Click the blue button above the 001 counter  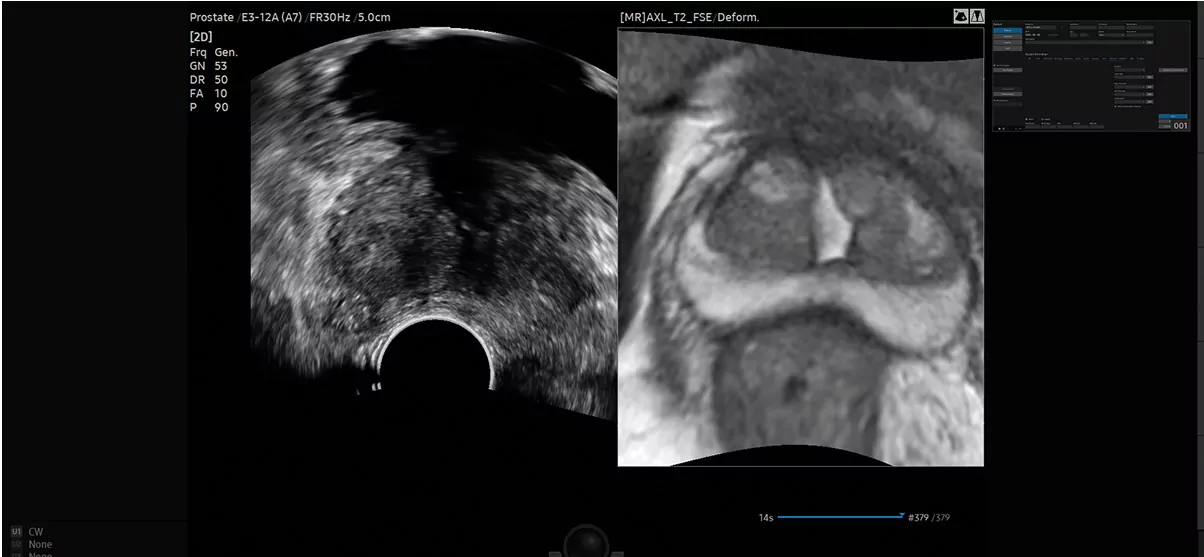(x=1173, y=117)
